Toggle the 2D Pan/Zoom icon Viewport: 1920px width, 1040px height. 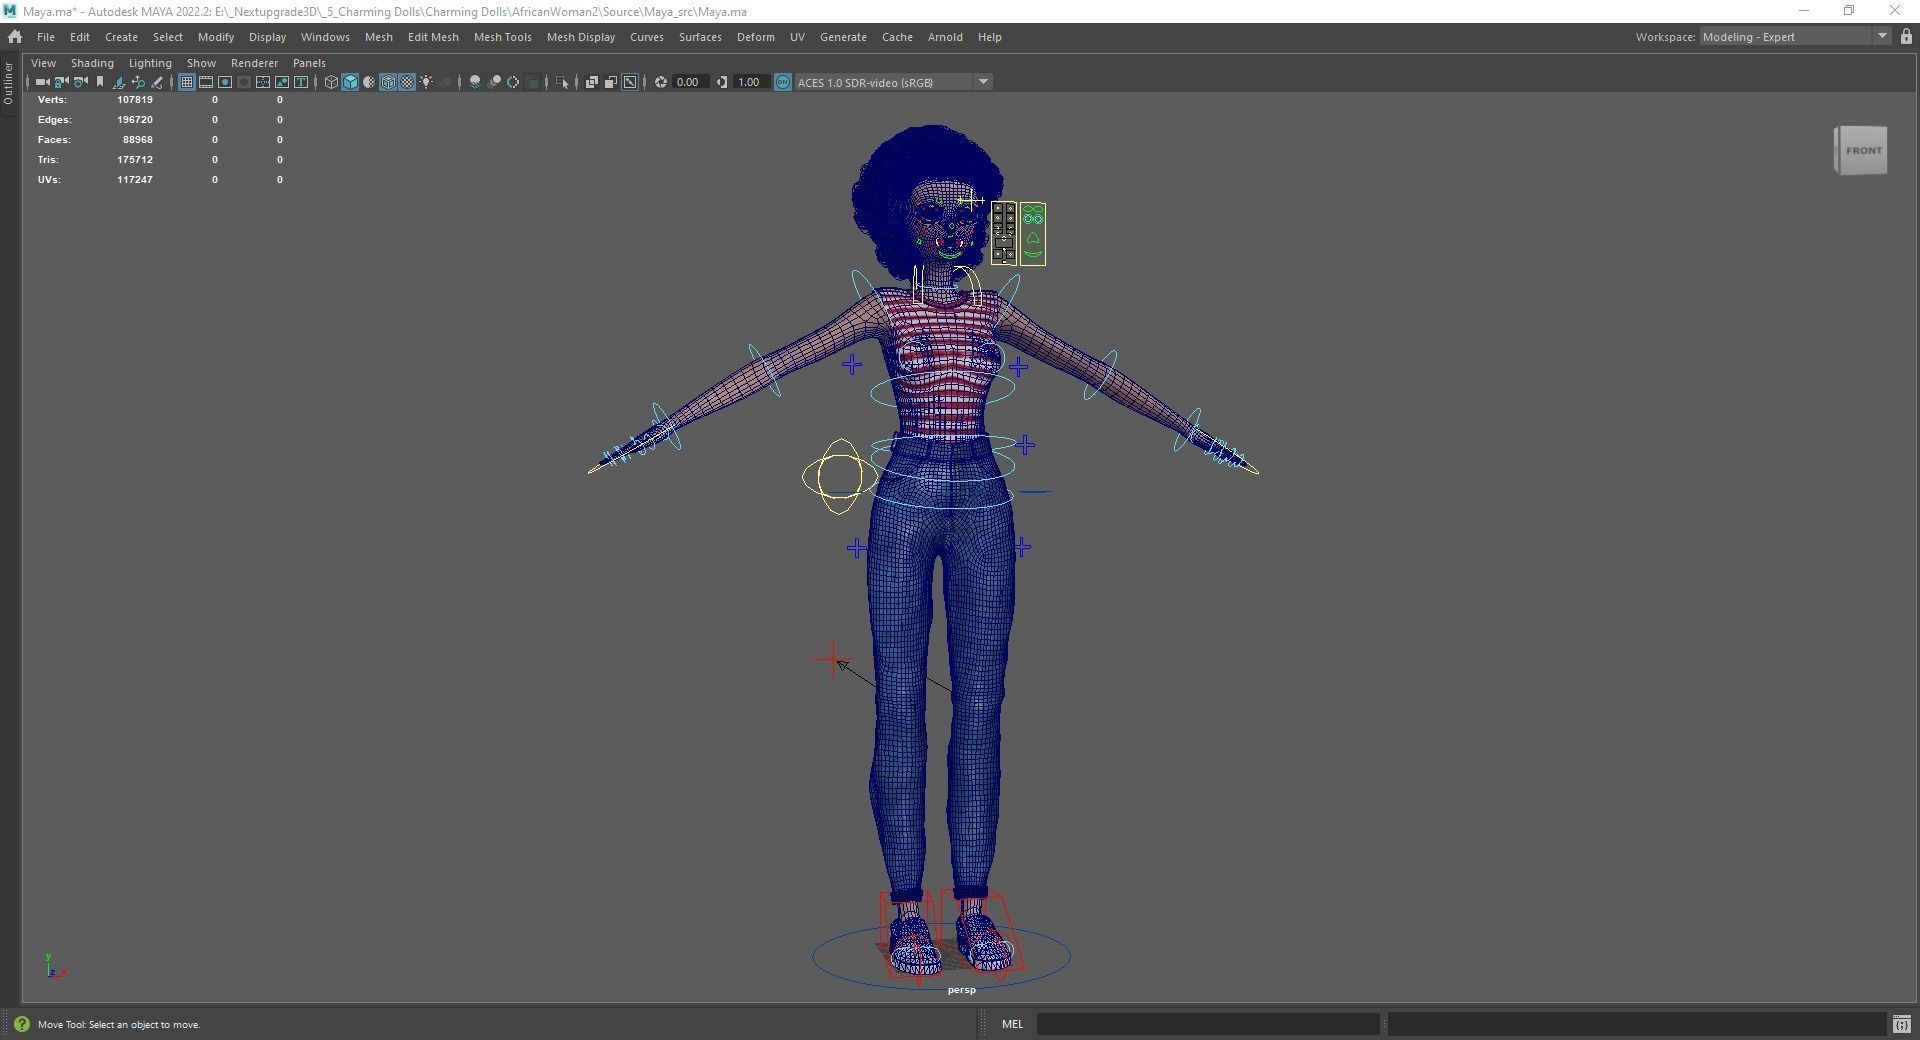point(138,82)
